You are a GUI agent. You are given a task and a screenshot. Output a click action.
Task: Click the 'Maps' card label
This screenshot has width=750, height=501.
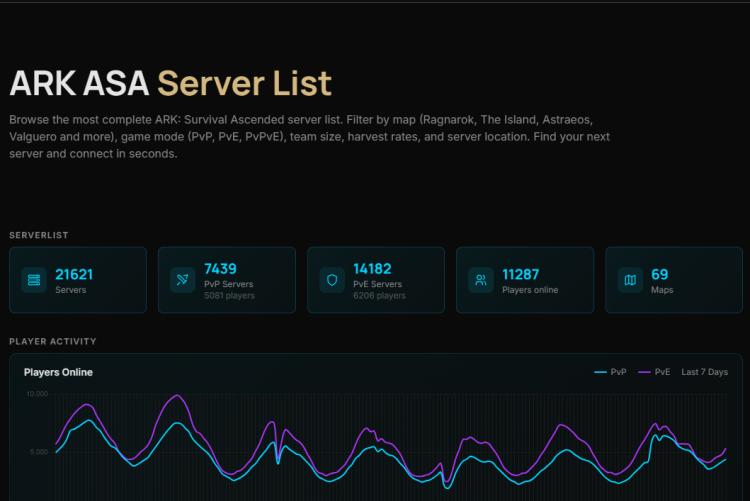coord(662,290)
